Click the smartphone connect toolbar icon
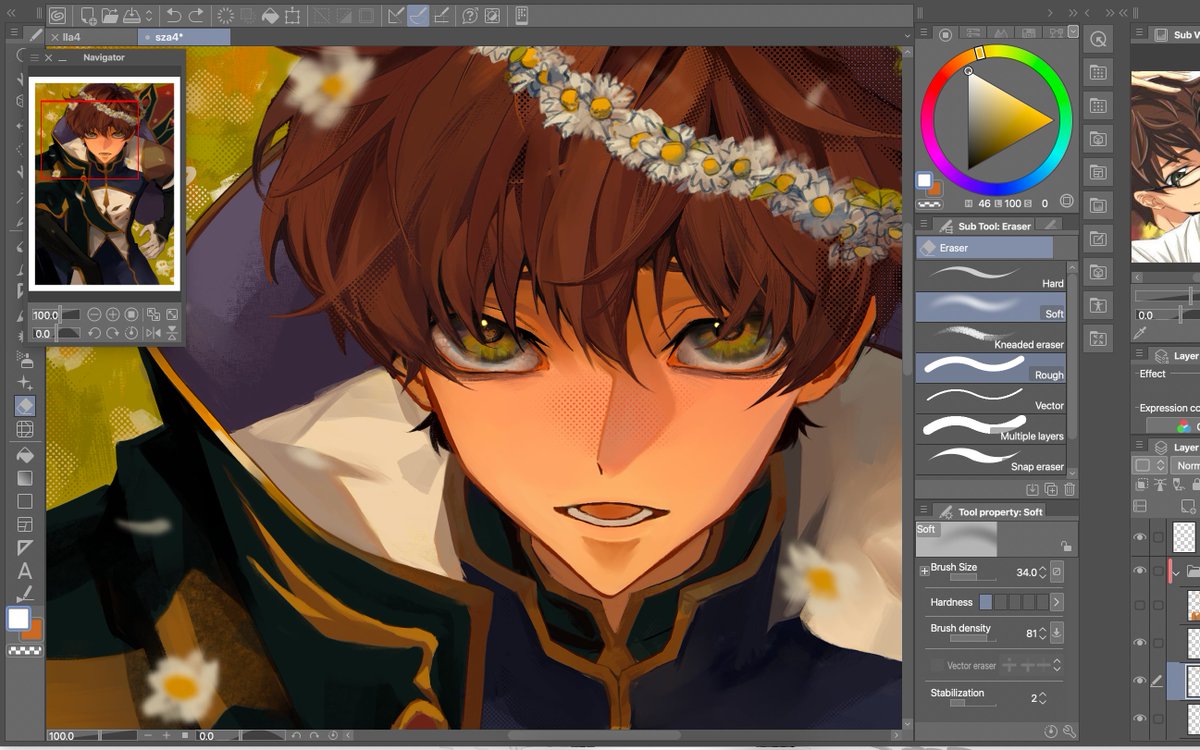Screen dimensions: 1200x750 click(521, 16)
